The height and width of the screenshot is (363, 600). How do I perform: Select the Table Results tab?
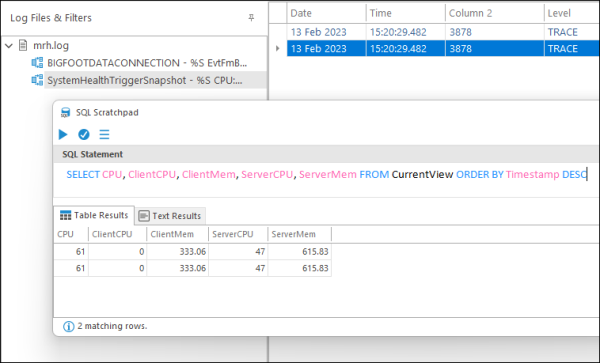pos(94,215)
